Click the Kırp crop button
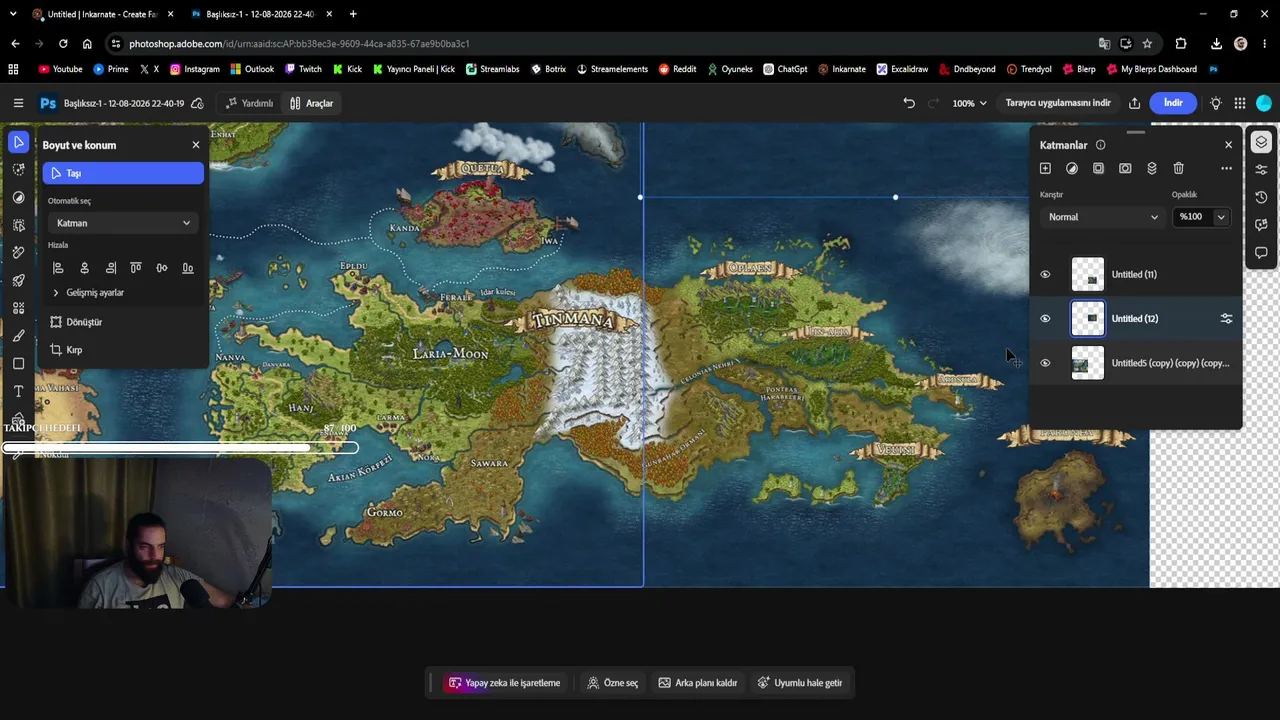Screen dimensions: 1280x720 coord(66,350)
